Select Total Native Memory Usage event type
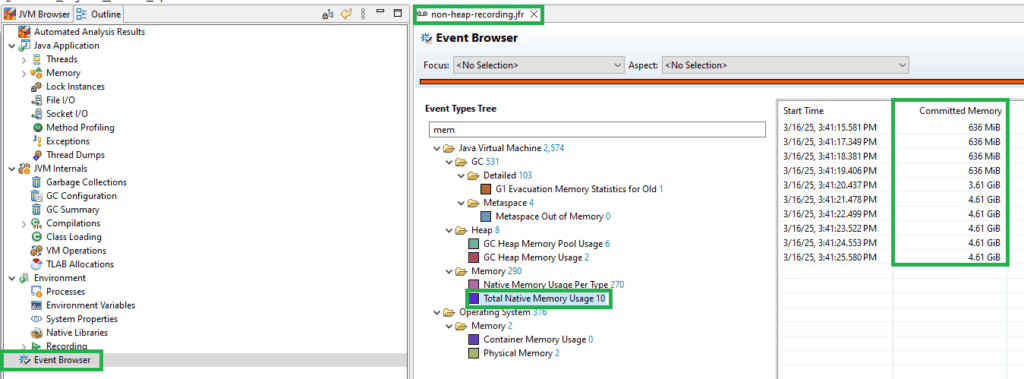The width and height of the screenshot is (1024, 379). (539, 299)
